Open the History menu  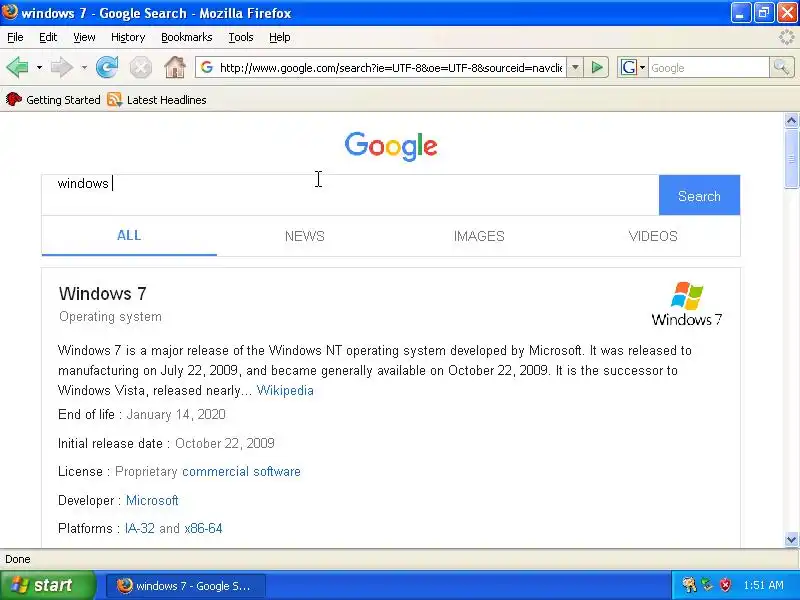[128, 37]
